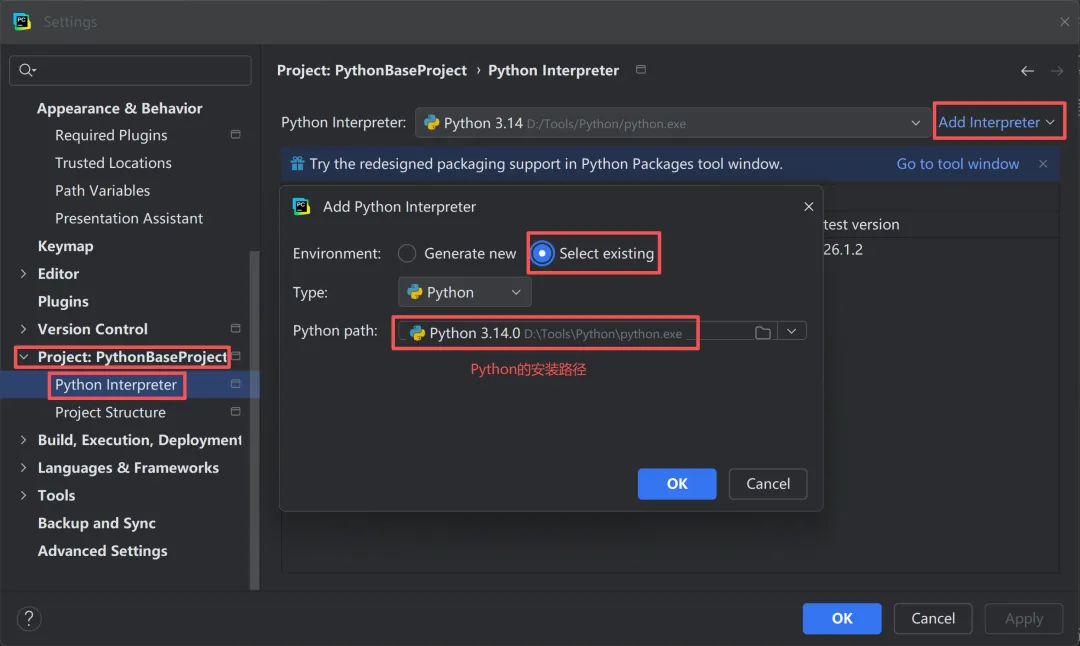Open Project Structure settings
The width and height of the screenshot is (1080, 646).
(x=110, y=412)
